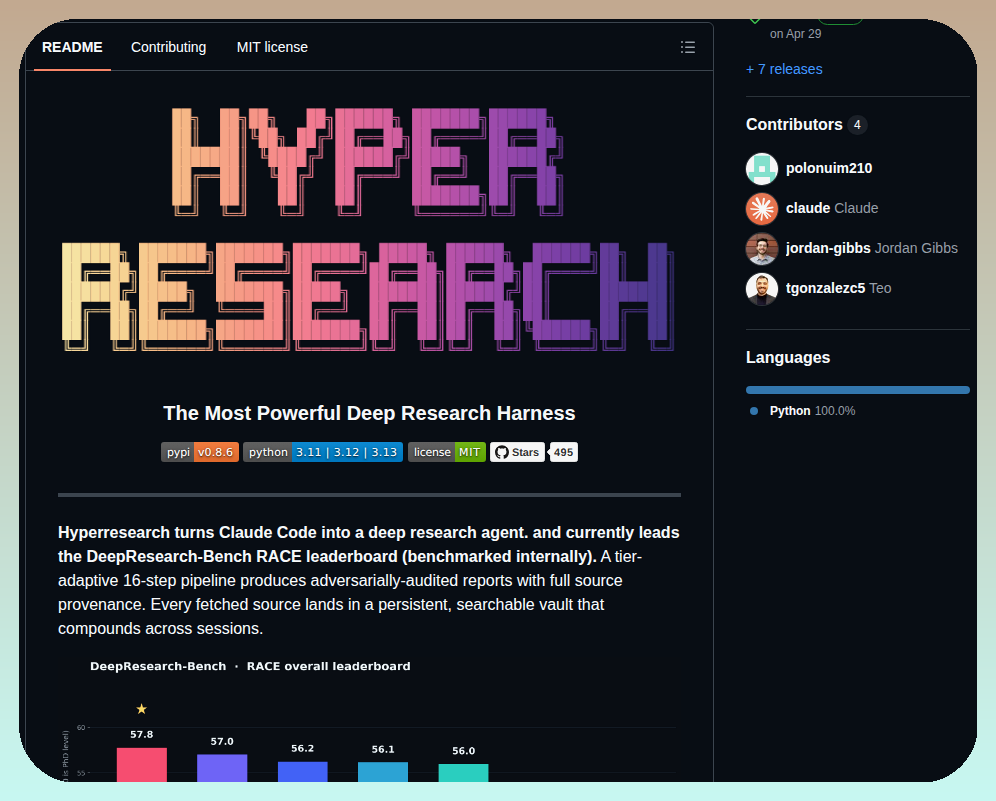Click the blue Python language bar
Screen dimensions: 996x801
tap(858, 390)
